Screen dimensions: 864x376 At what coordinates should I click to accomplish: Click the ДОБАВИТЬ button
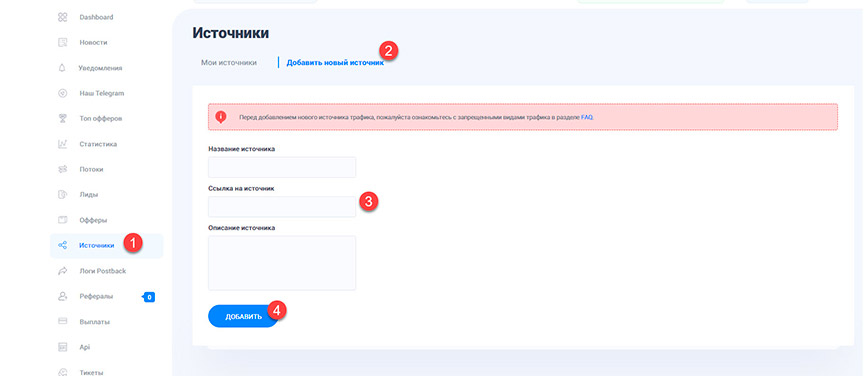coord(244,316)
